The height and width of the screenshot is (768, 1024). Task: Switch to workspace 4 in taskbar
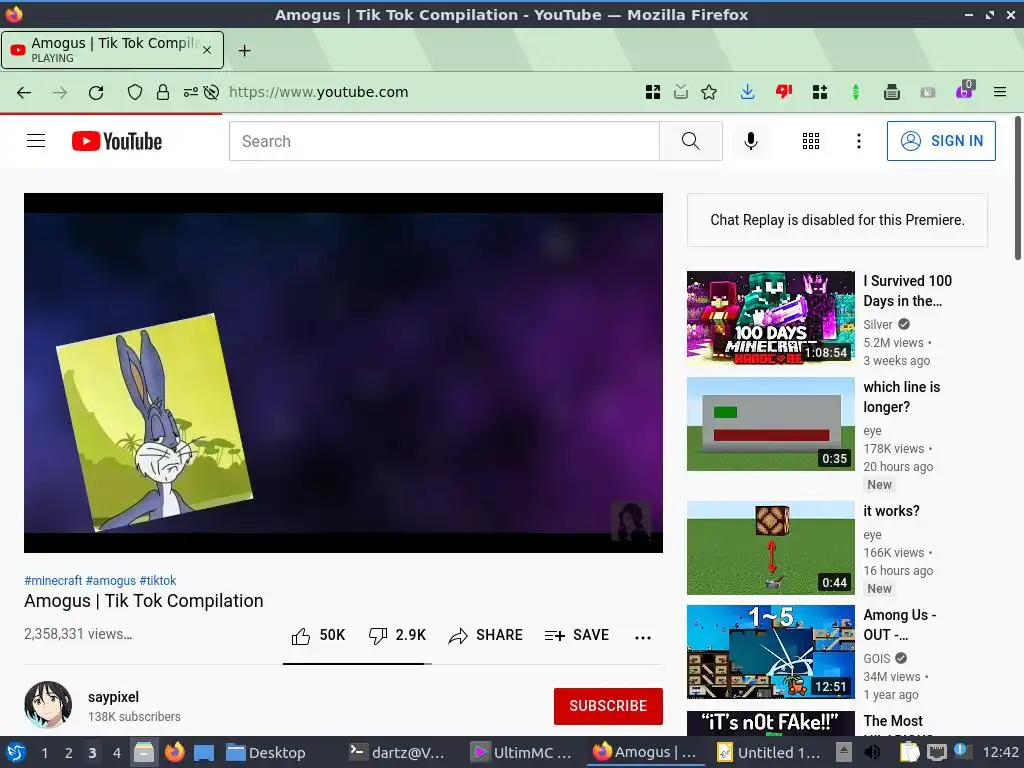(116, 752)
